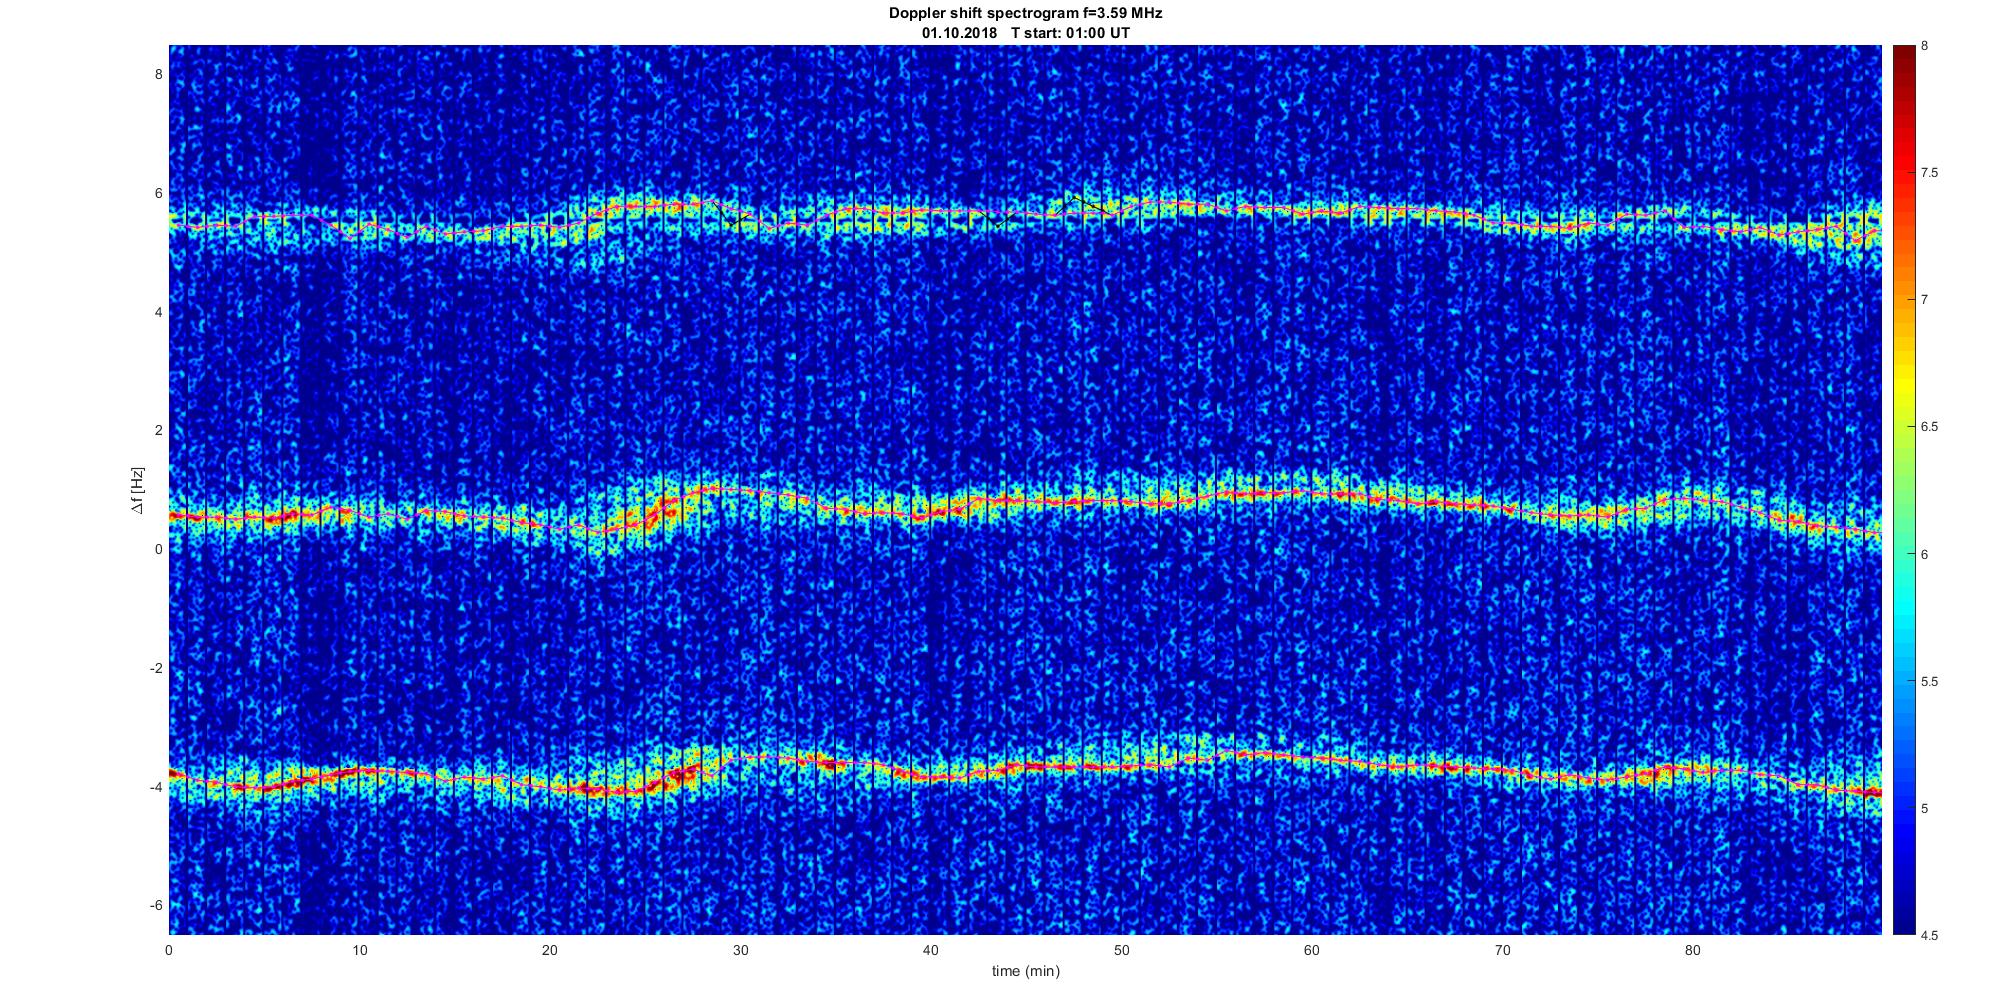Click the title "Doppler shift spectrogram f=3.59 MHz"

[x=1025, y=14]
